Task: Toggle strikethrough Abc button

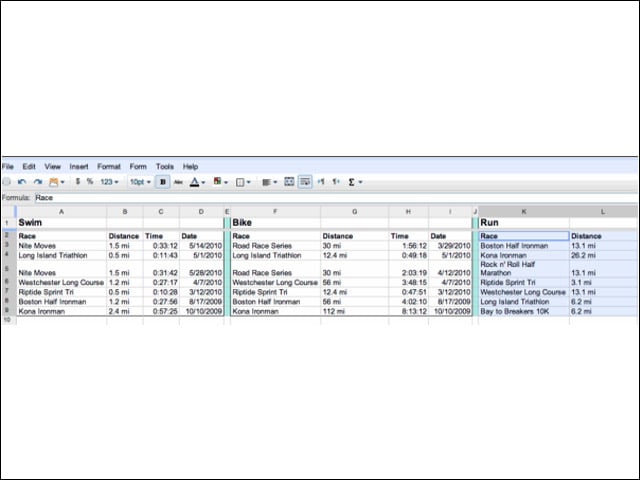Action: [x=178, y=182]
